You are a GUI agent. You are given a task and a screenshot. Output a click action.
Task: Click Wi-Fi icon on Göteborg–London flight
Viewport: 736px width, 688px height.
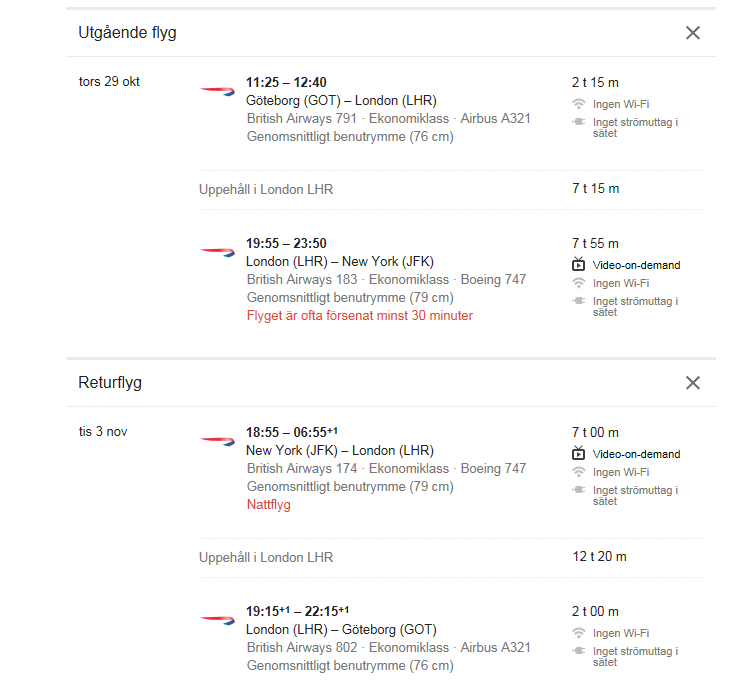579,104
